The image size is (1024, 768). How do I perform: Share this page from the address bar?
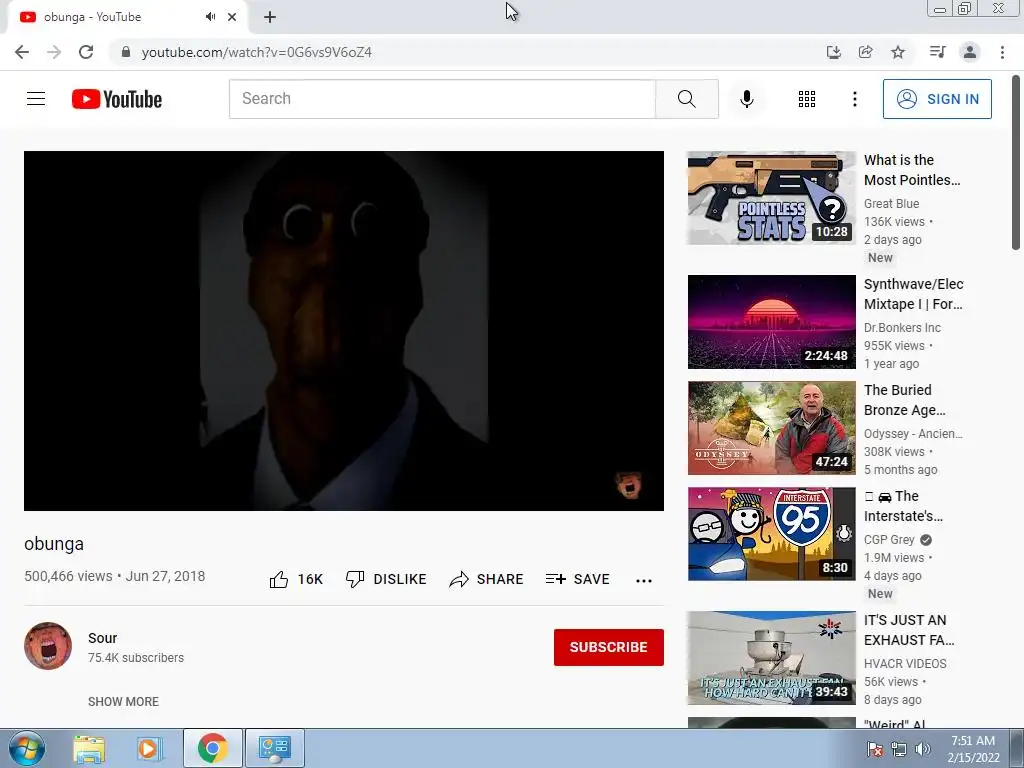tap(865, 52)
